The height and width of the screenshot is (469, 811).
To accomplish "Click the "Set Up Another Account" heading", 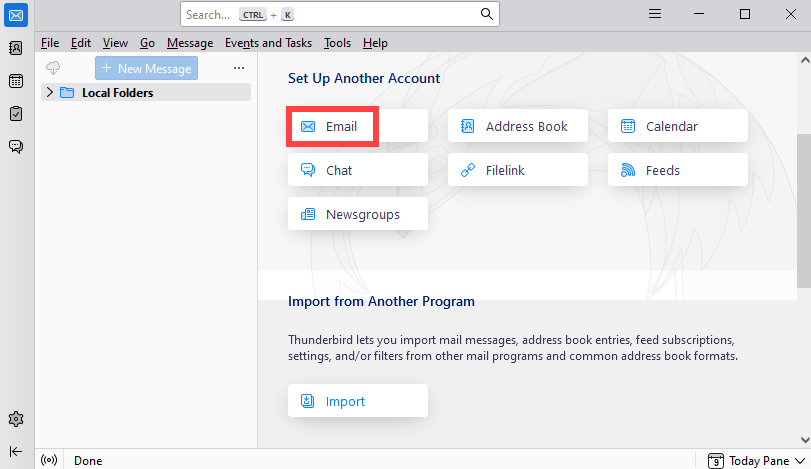I will pyautogui.click(x=364, y=78).
